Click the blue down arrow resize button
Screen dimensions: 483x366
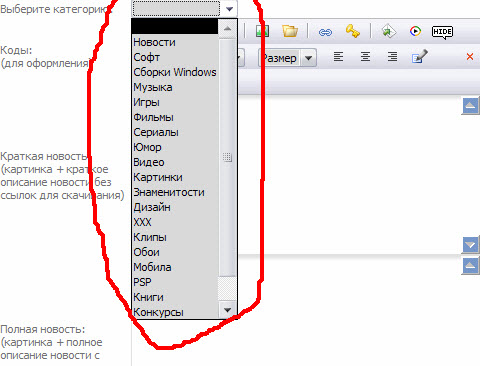pyautogui.click(x=471, y=245)
